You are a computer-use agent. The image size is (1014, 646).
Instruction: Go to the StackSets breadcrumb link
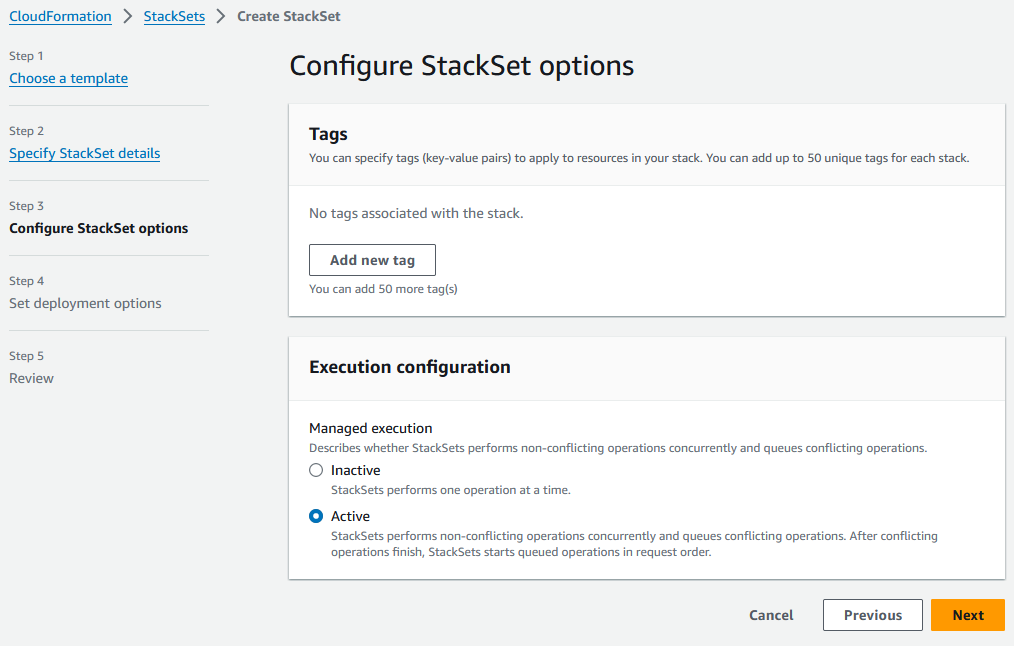(174, 17)
